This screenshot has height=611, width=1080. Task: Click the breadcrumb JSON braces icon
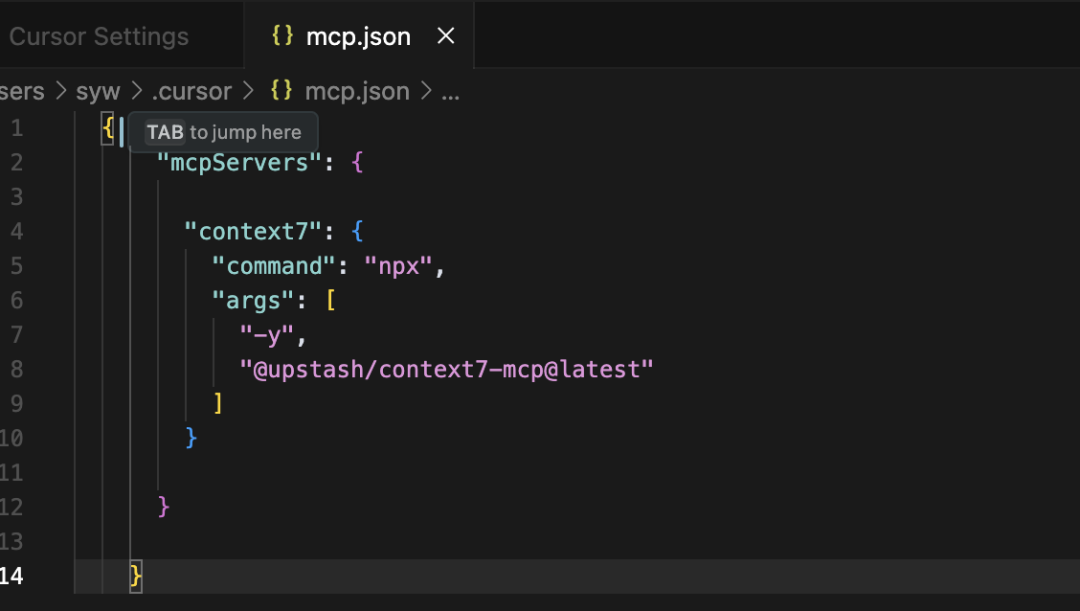coord(281,91)
